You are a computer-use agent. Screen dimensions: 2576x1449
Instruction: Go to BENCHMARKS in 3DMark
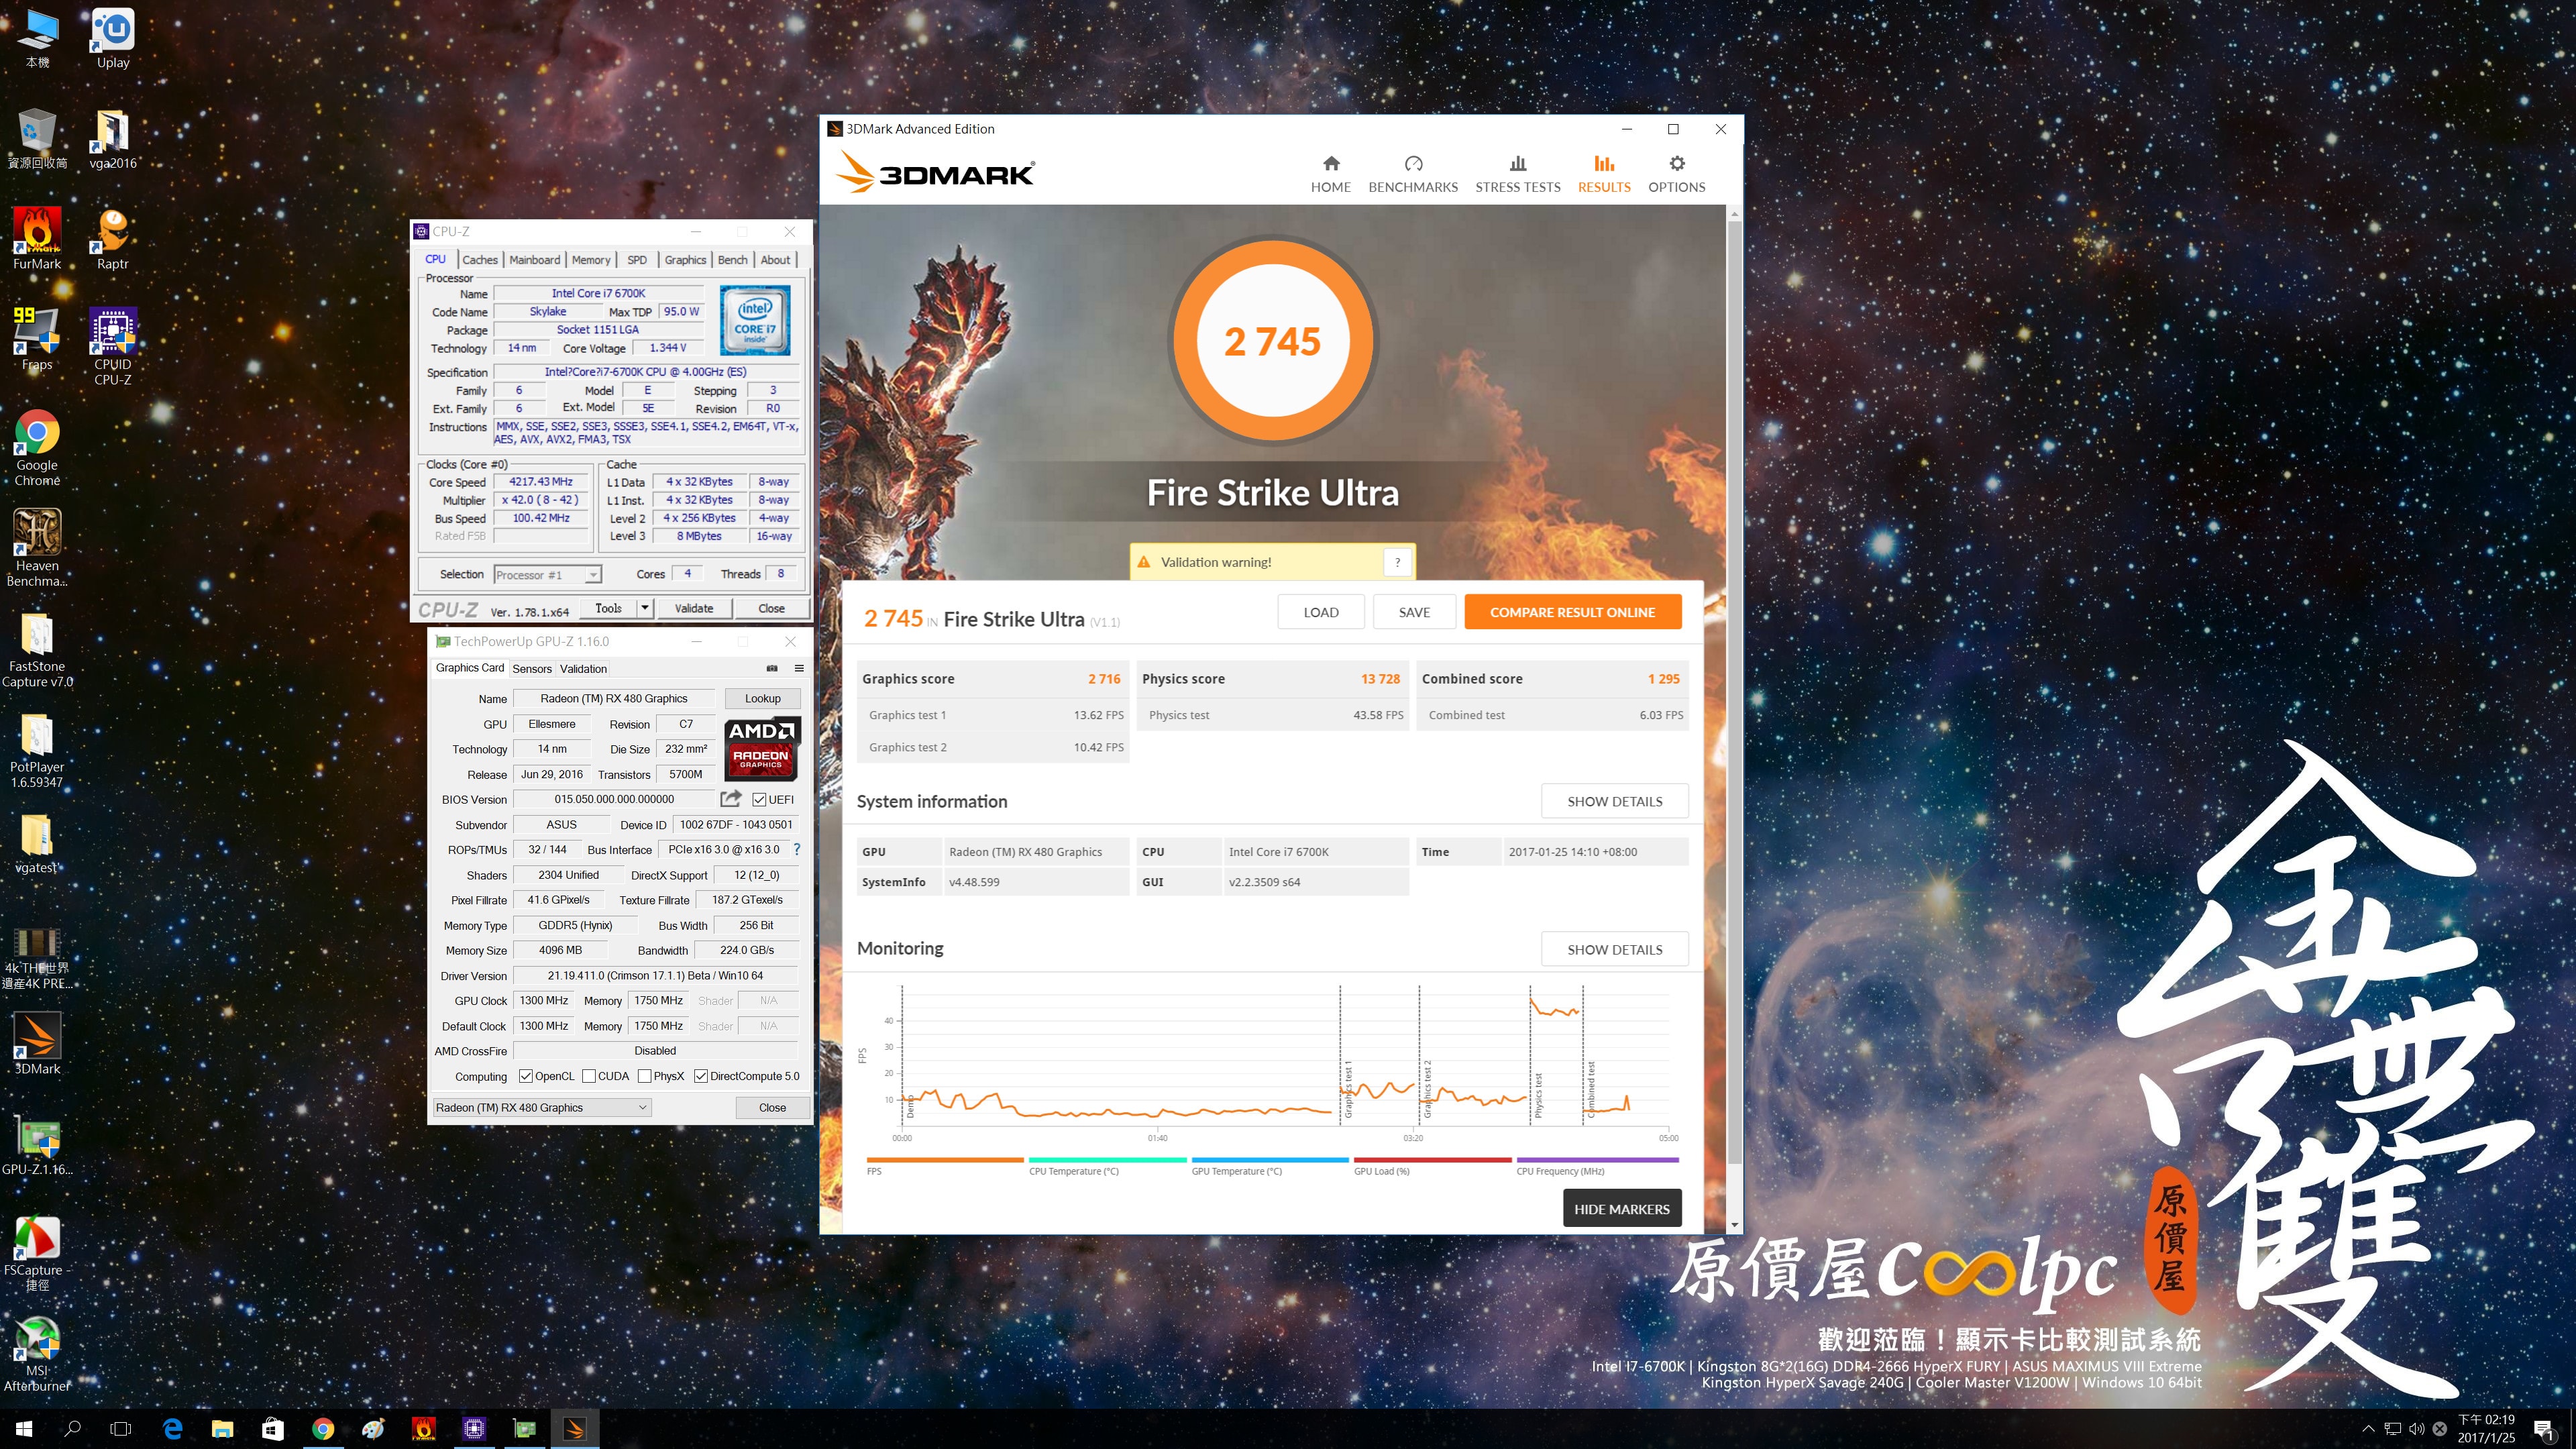[x=1412, y=174]
